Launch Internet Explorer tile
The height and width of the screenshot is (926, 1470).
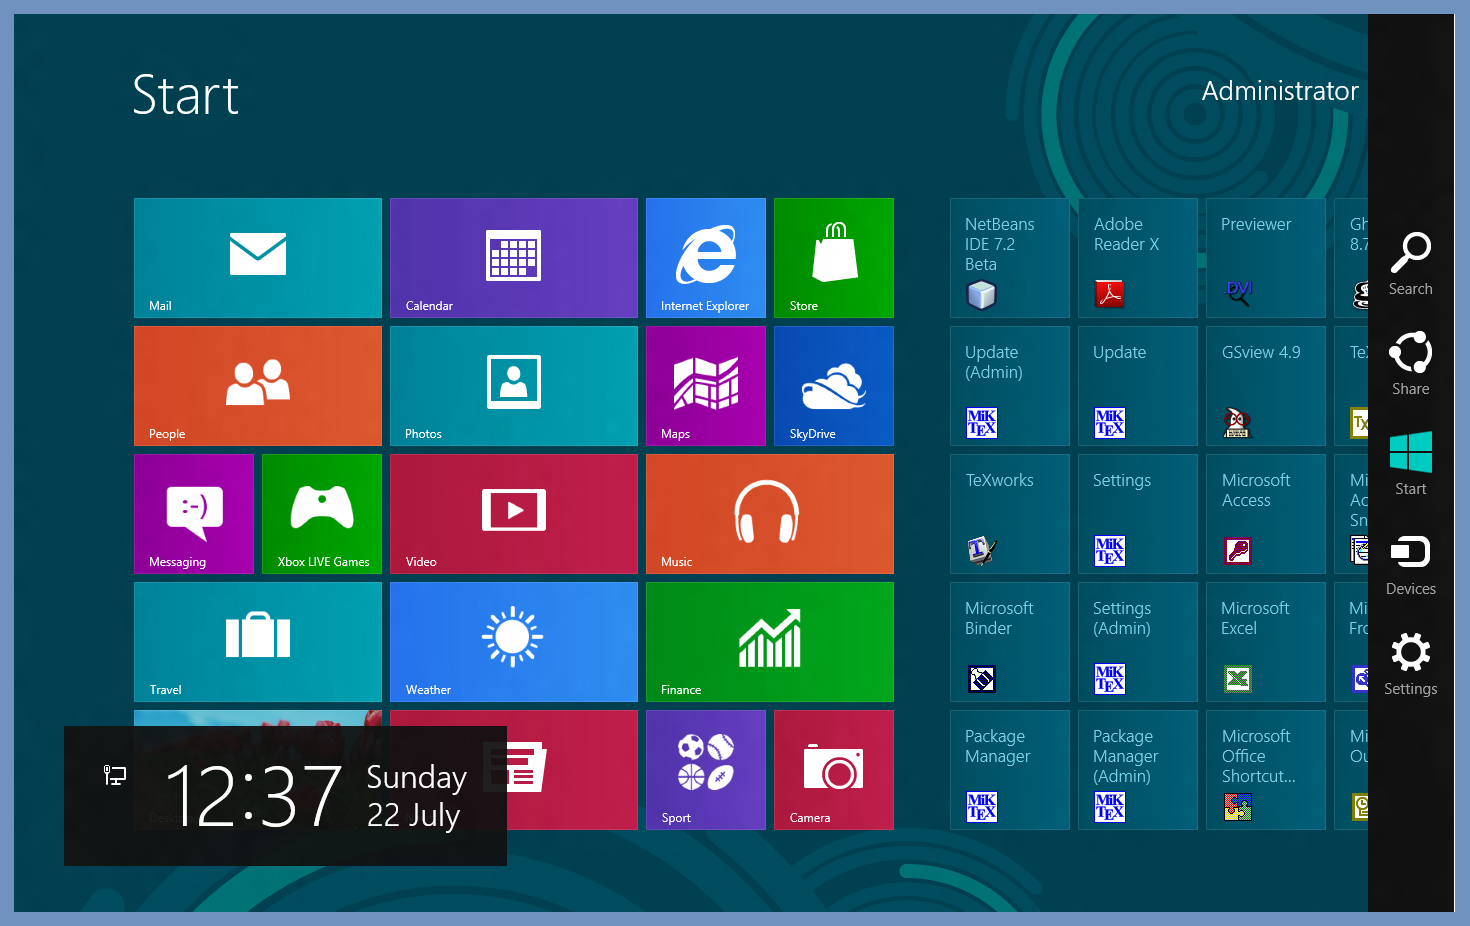(x=706, y=258)
